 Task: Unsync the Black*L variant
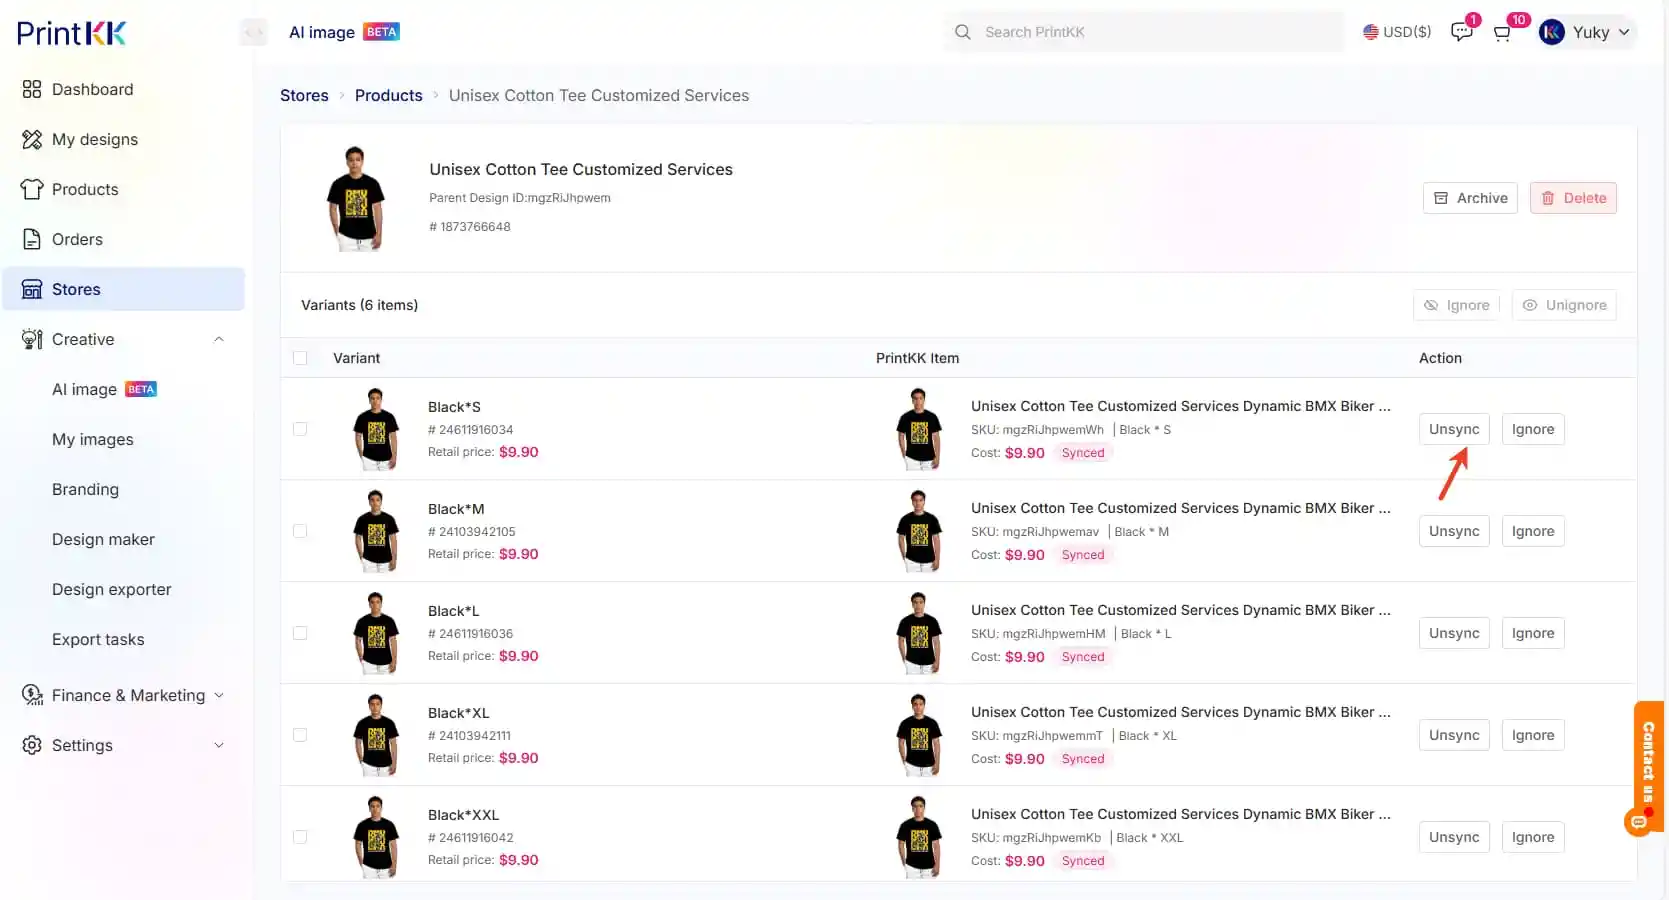(x=1454, y=633)
